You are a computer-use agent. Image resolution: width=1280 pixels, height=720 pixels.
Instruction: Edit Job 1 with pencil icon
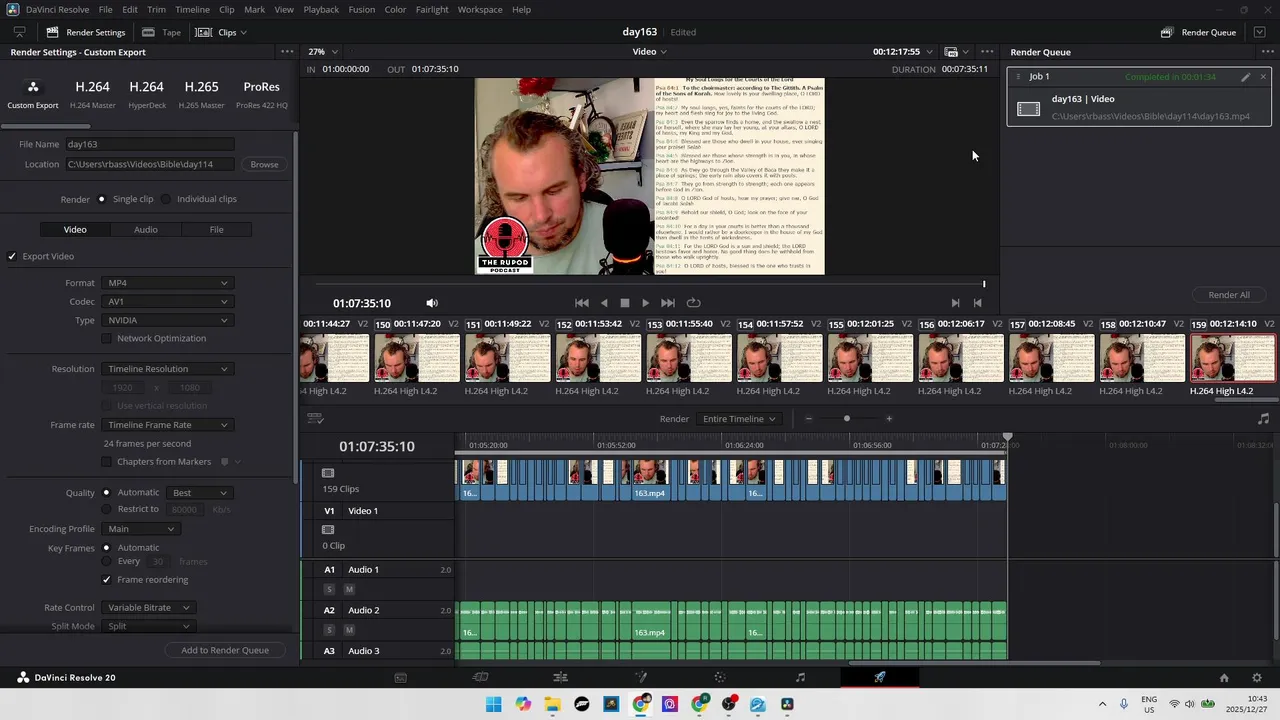click(x=1246, y=77)
